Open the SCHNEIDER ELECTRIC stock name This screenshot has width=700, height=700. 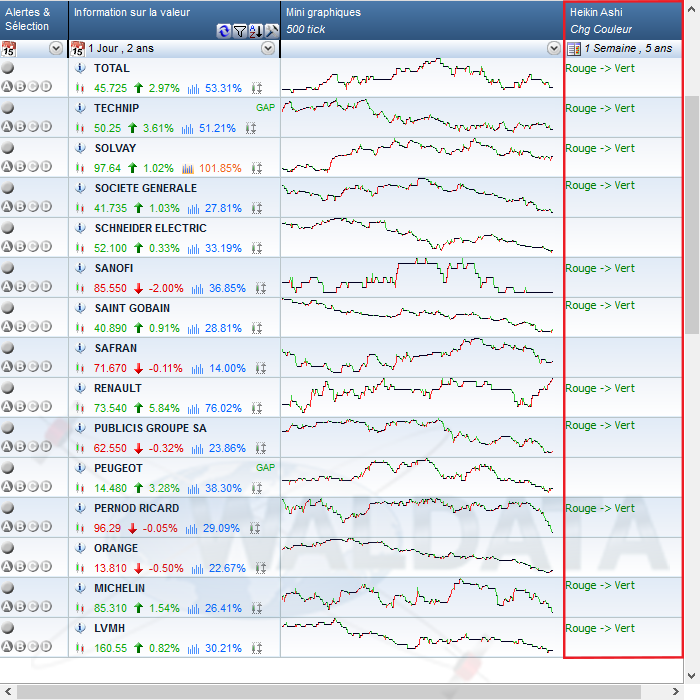[150, 228]
